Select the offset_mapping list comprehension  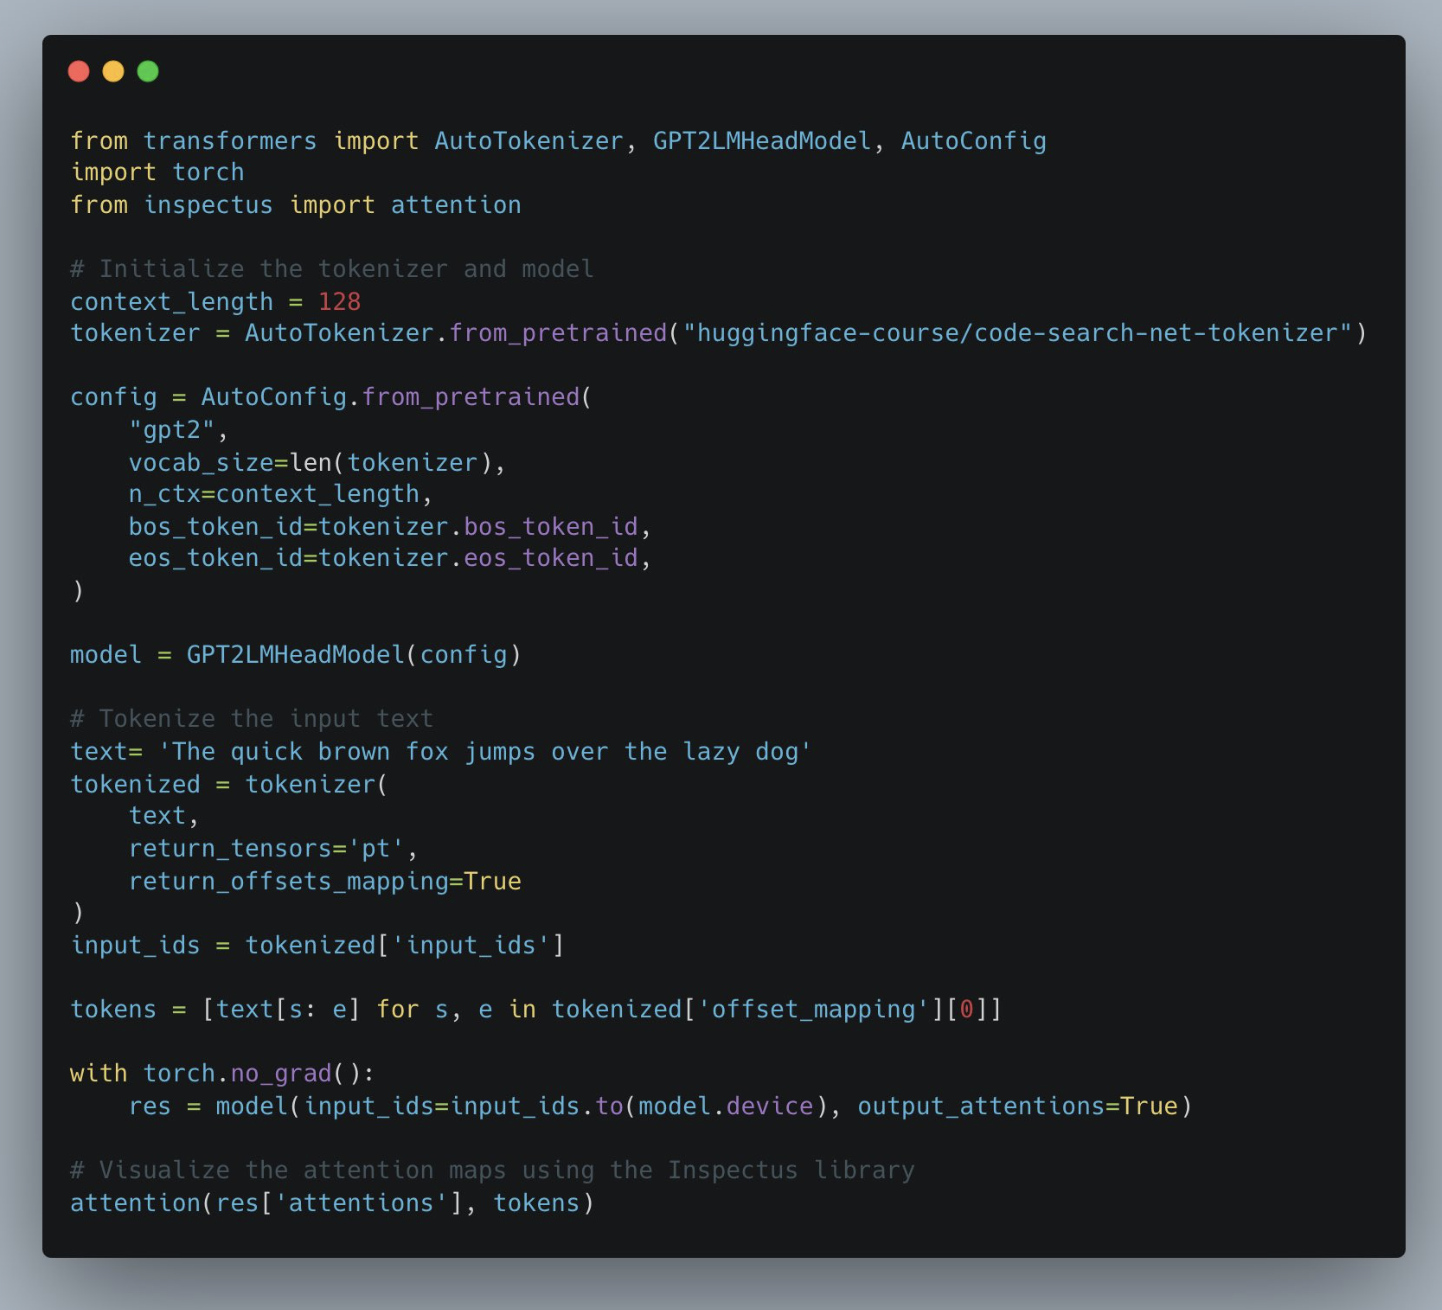tap(535, 1009)
